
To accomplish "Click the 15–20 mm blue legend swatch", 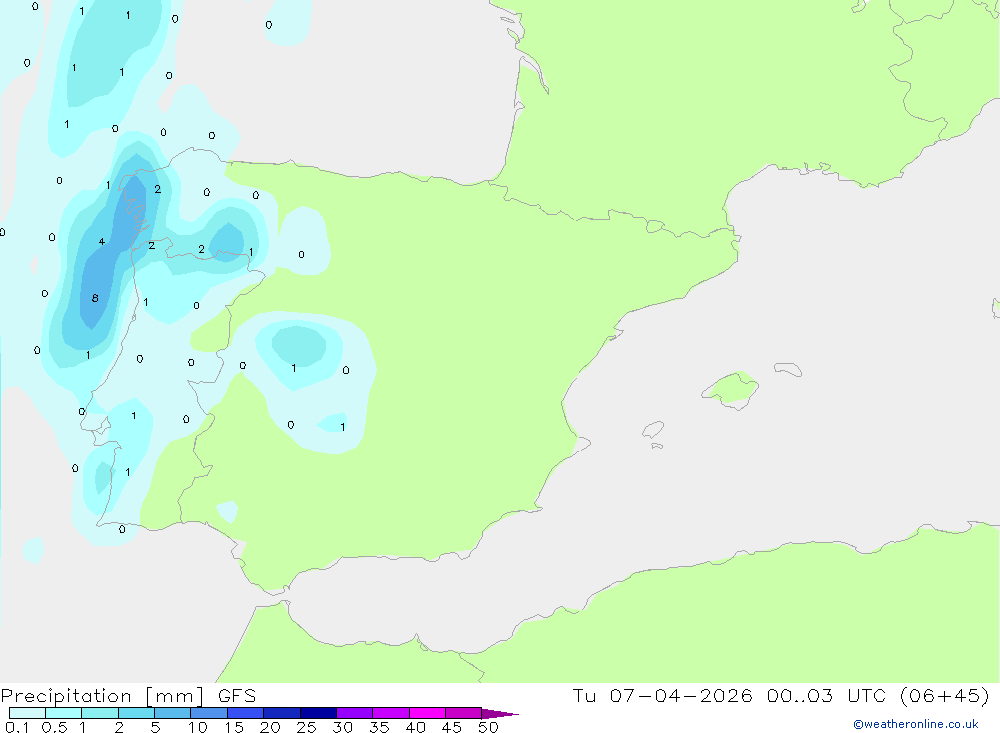I will point(246,713).
